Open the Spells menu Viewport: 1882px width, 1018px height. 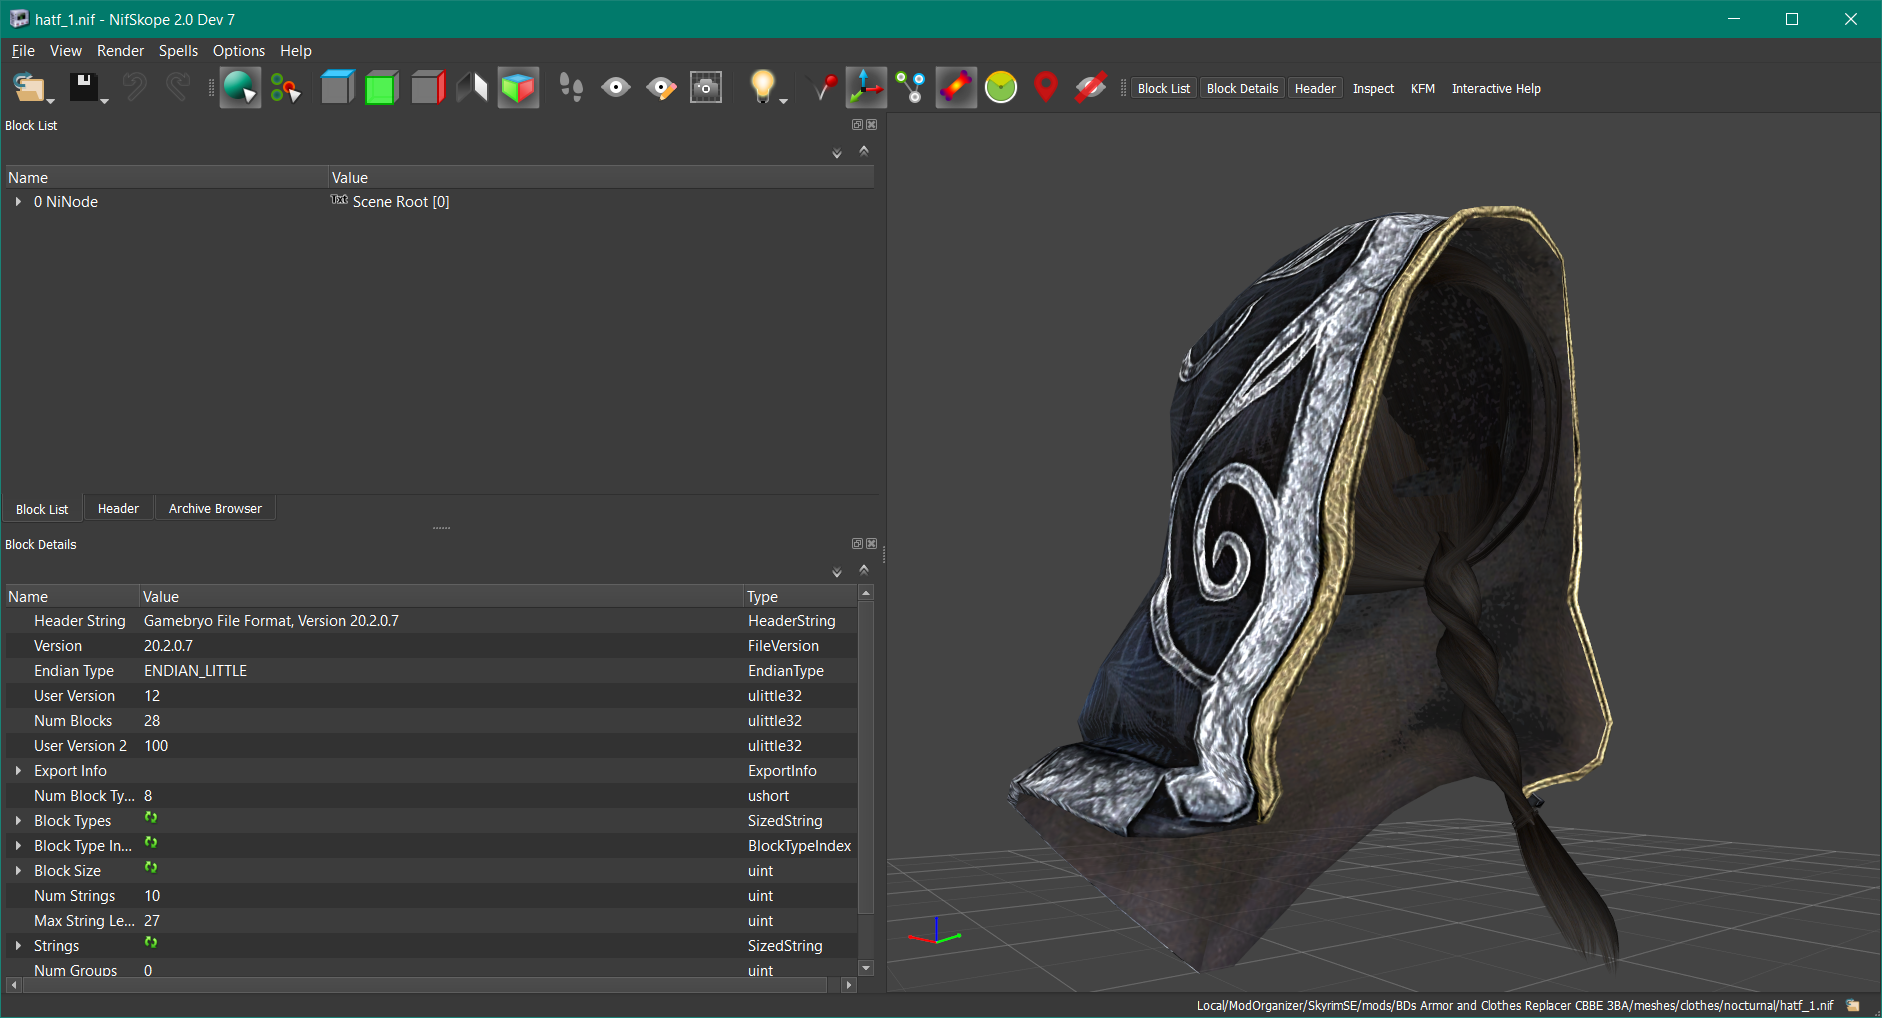178,51
